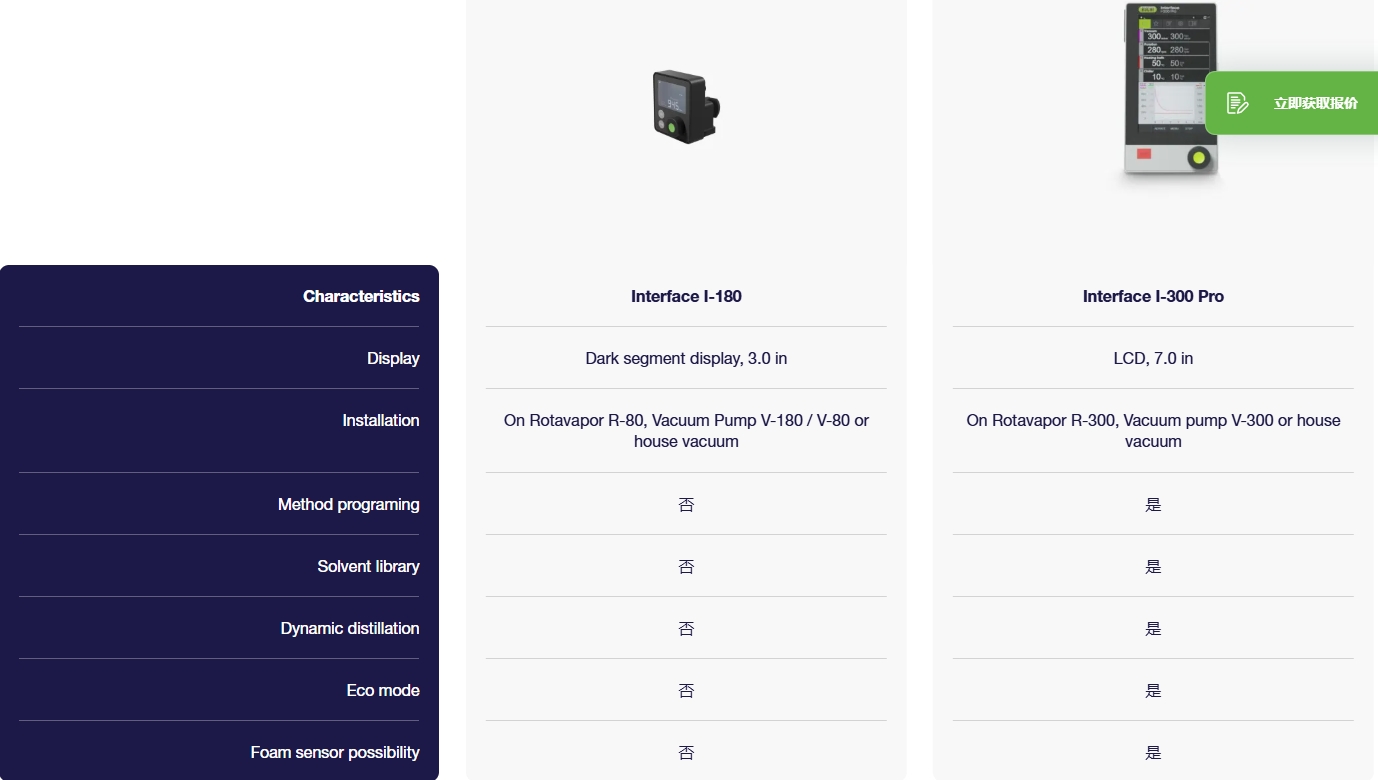Screen dimensions: 1378x780
Task: Select the Installation row label
Action: [x=380, y=420]
